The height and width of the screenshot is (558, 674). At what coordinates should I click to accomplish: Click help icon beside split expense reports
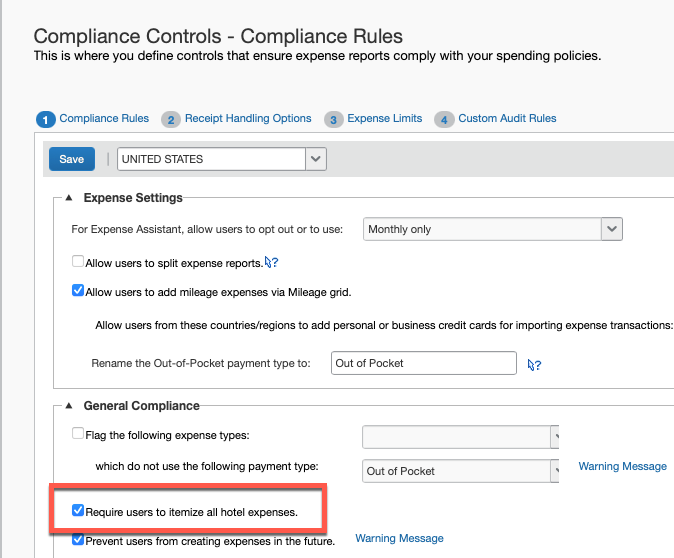tap(270, 263)
